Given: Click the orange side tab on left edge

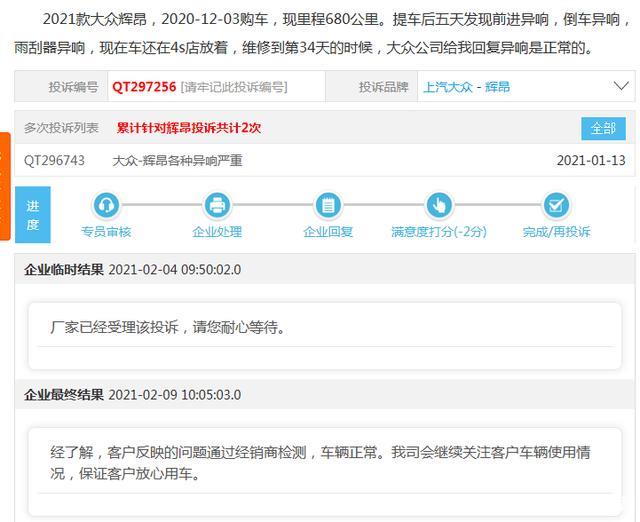Looking at the screenshot, I should click(x=5, y=186).
